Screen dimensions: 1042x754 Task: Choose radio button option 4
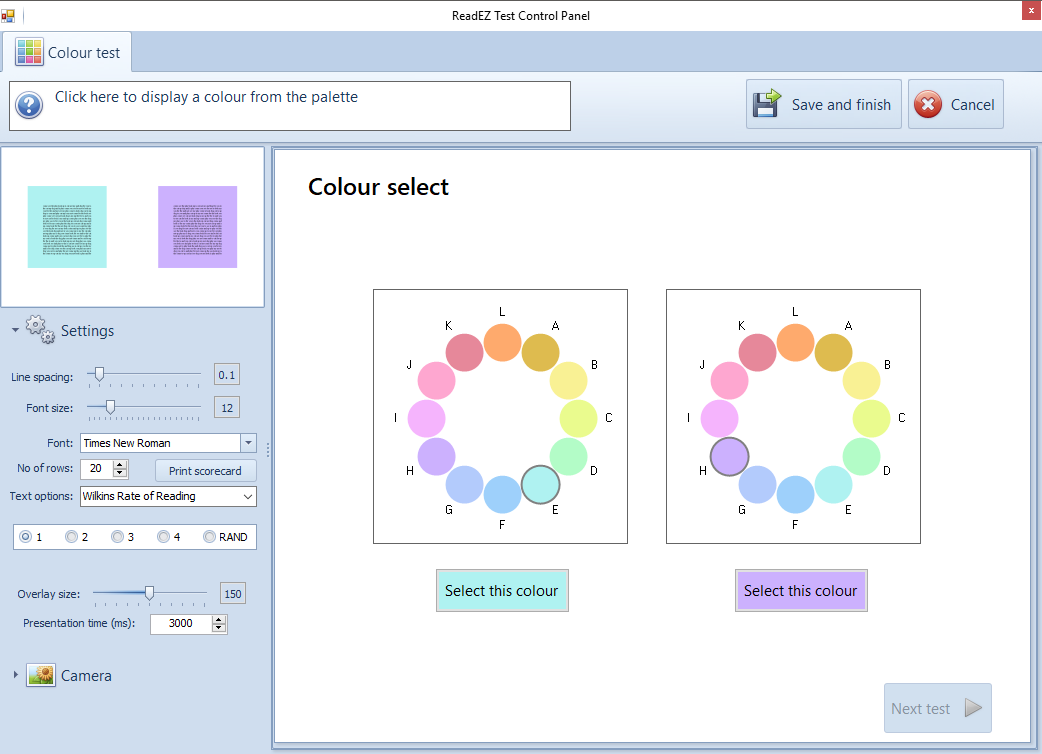[163, 537]
